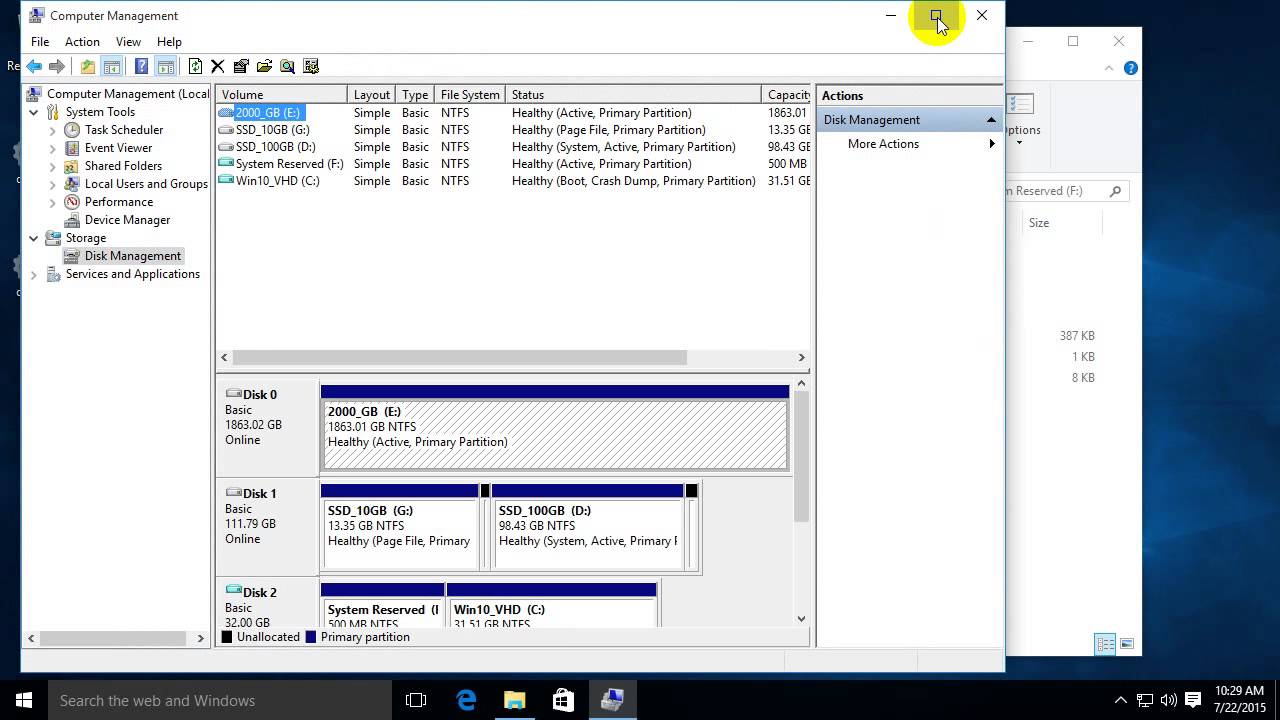Open the File menu

pyautogui.click(x=40, y=42)
